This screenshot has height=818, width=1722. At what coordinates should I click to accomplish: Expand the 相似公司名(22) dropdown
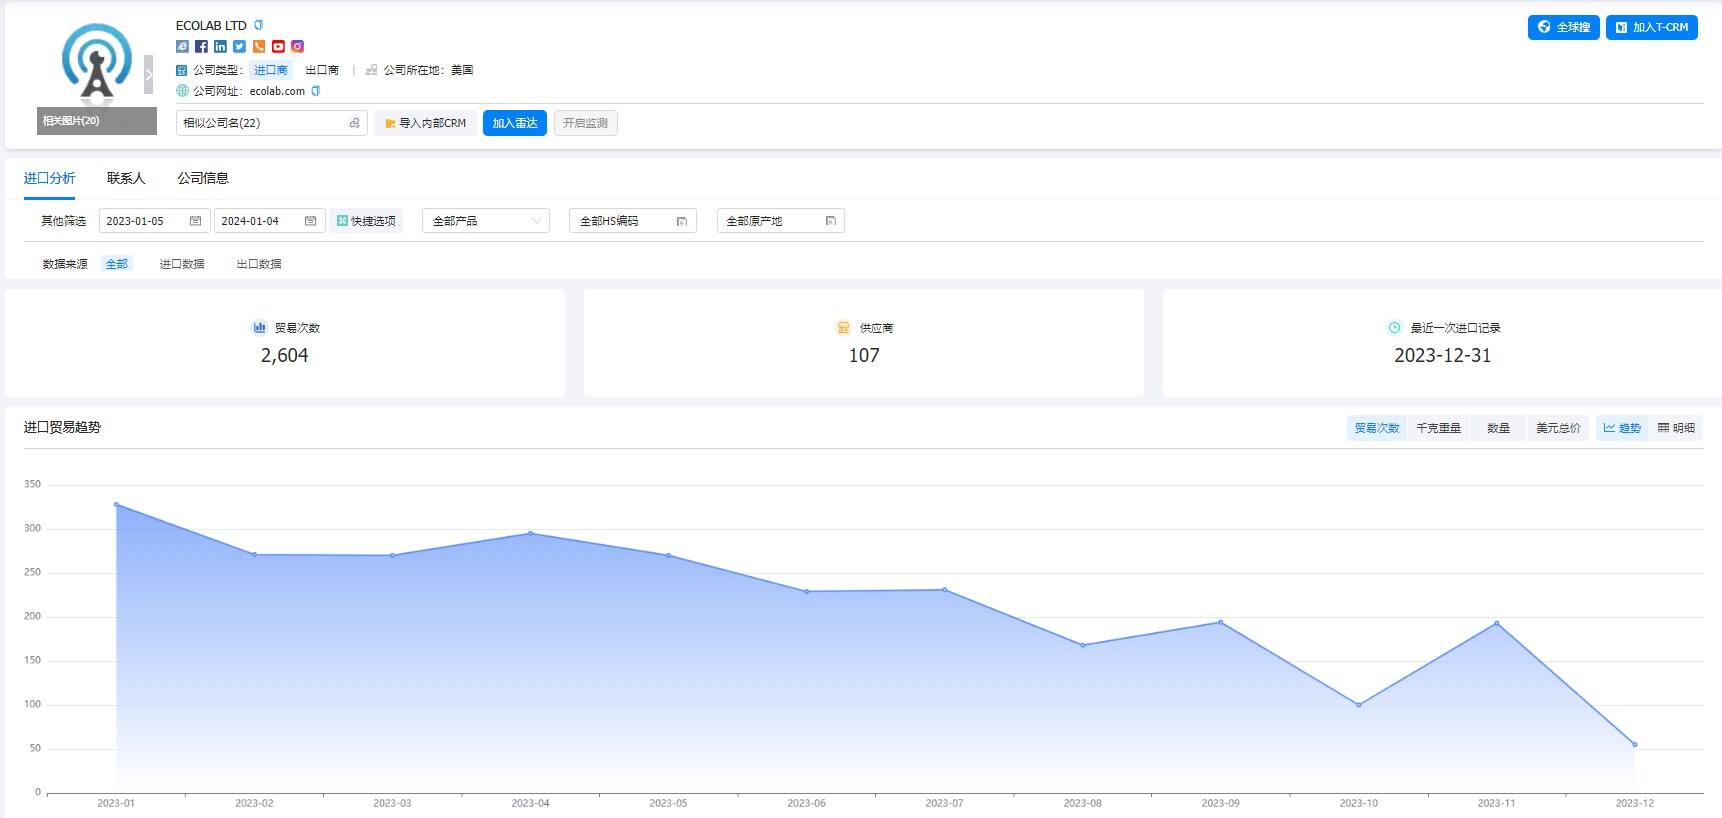[x=271, y=123]
